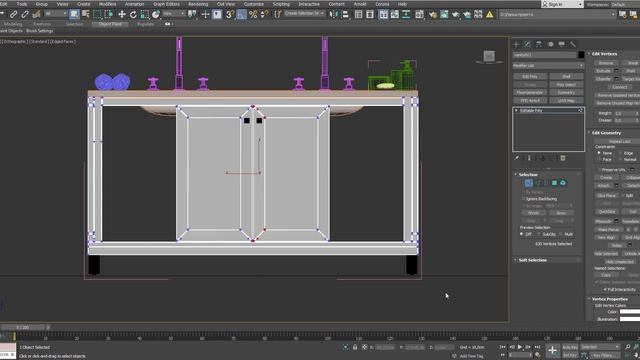Screen dimensions: 640x360
Task: Open the Tools menu
Action: [22, 4]
